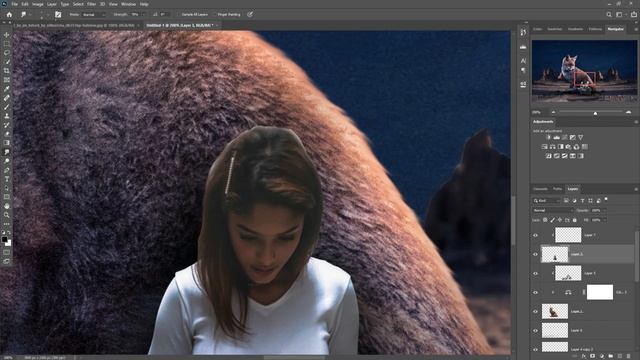The height and width of the screenshot is (360, 640).
Task: Switch to the Paths tab
Action: click(x=557, y=189)
